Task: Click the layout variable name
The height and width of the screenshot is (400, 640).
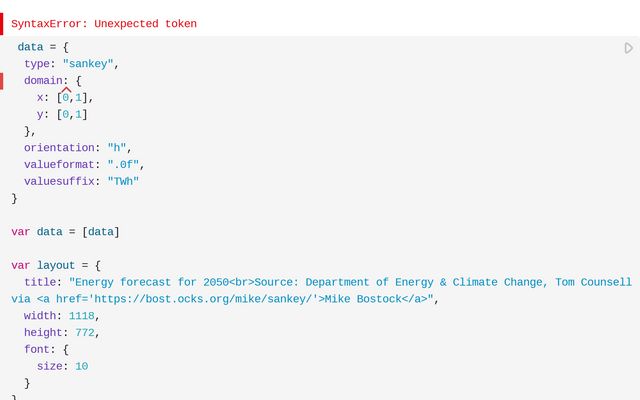Action: coord(56,266)
